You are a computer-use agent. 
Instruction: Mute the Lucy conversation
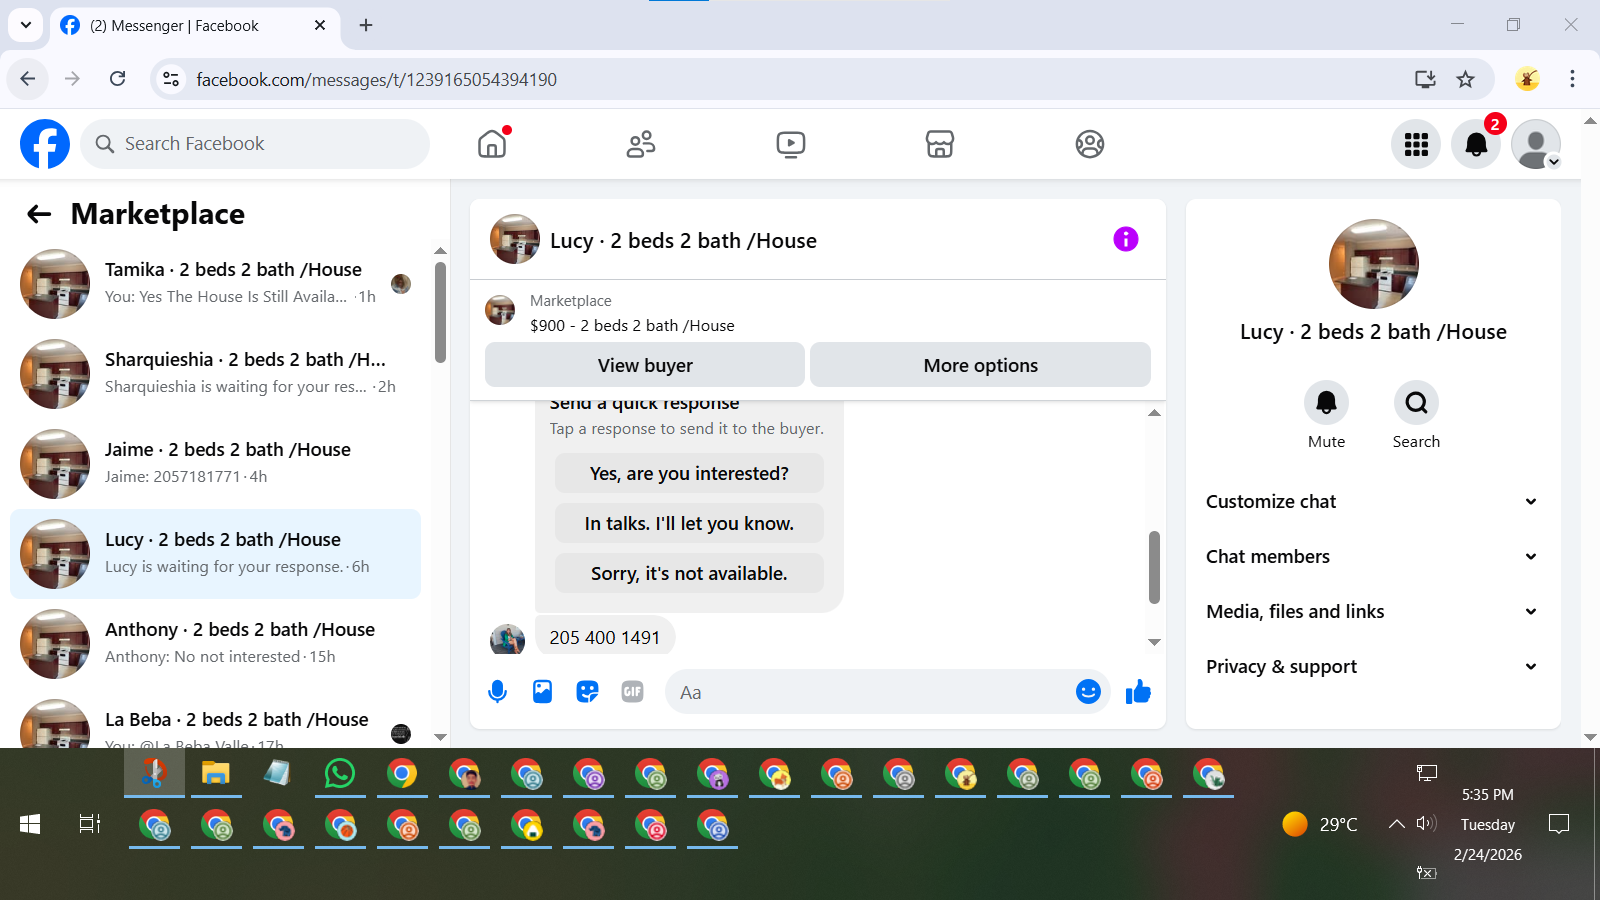[1326, 403]
